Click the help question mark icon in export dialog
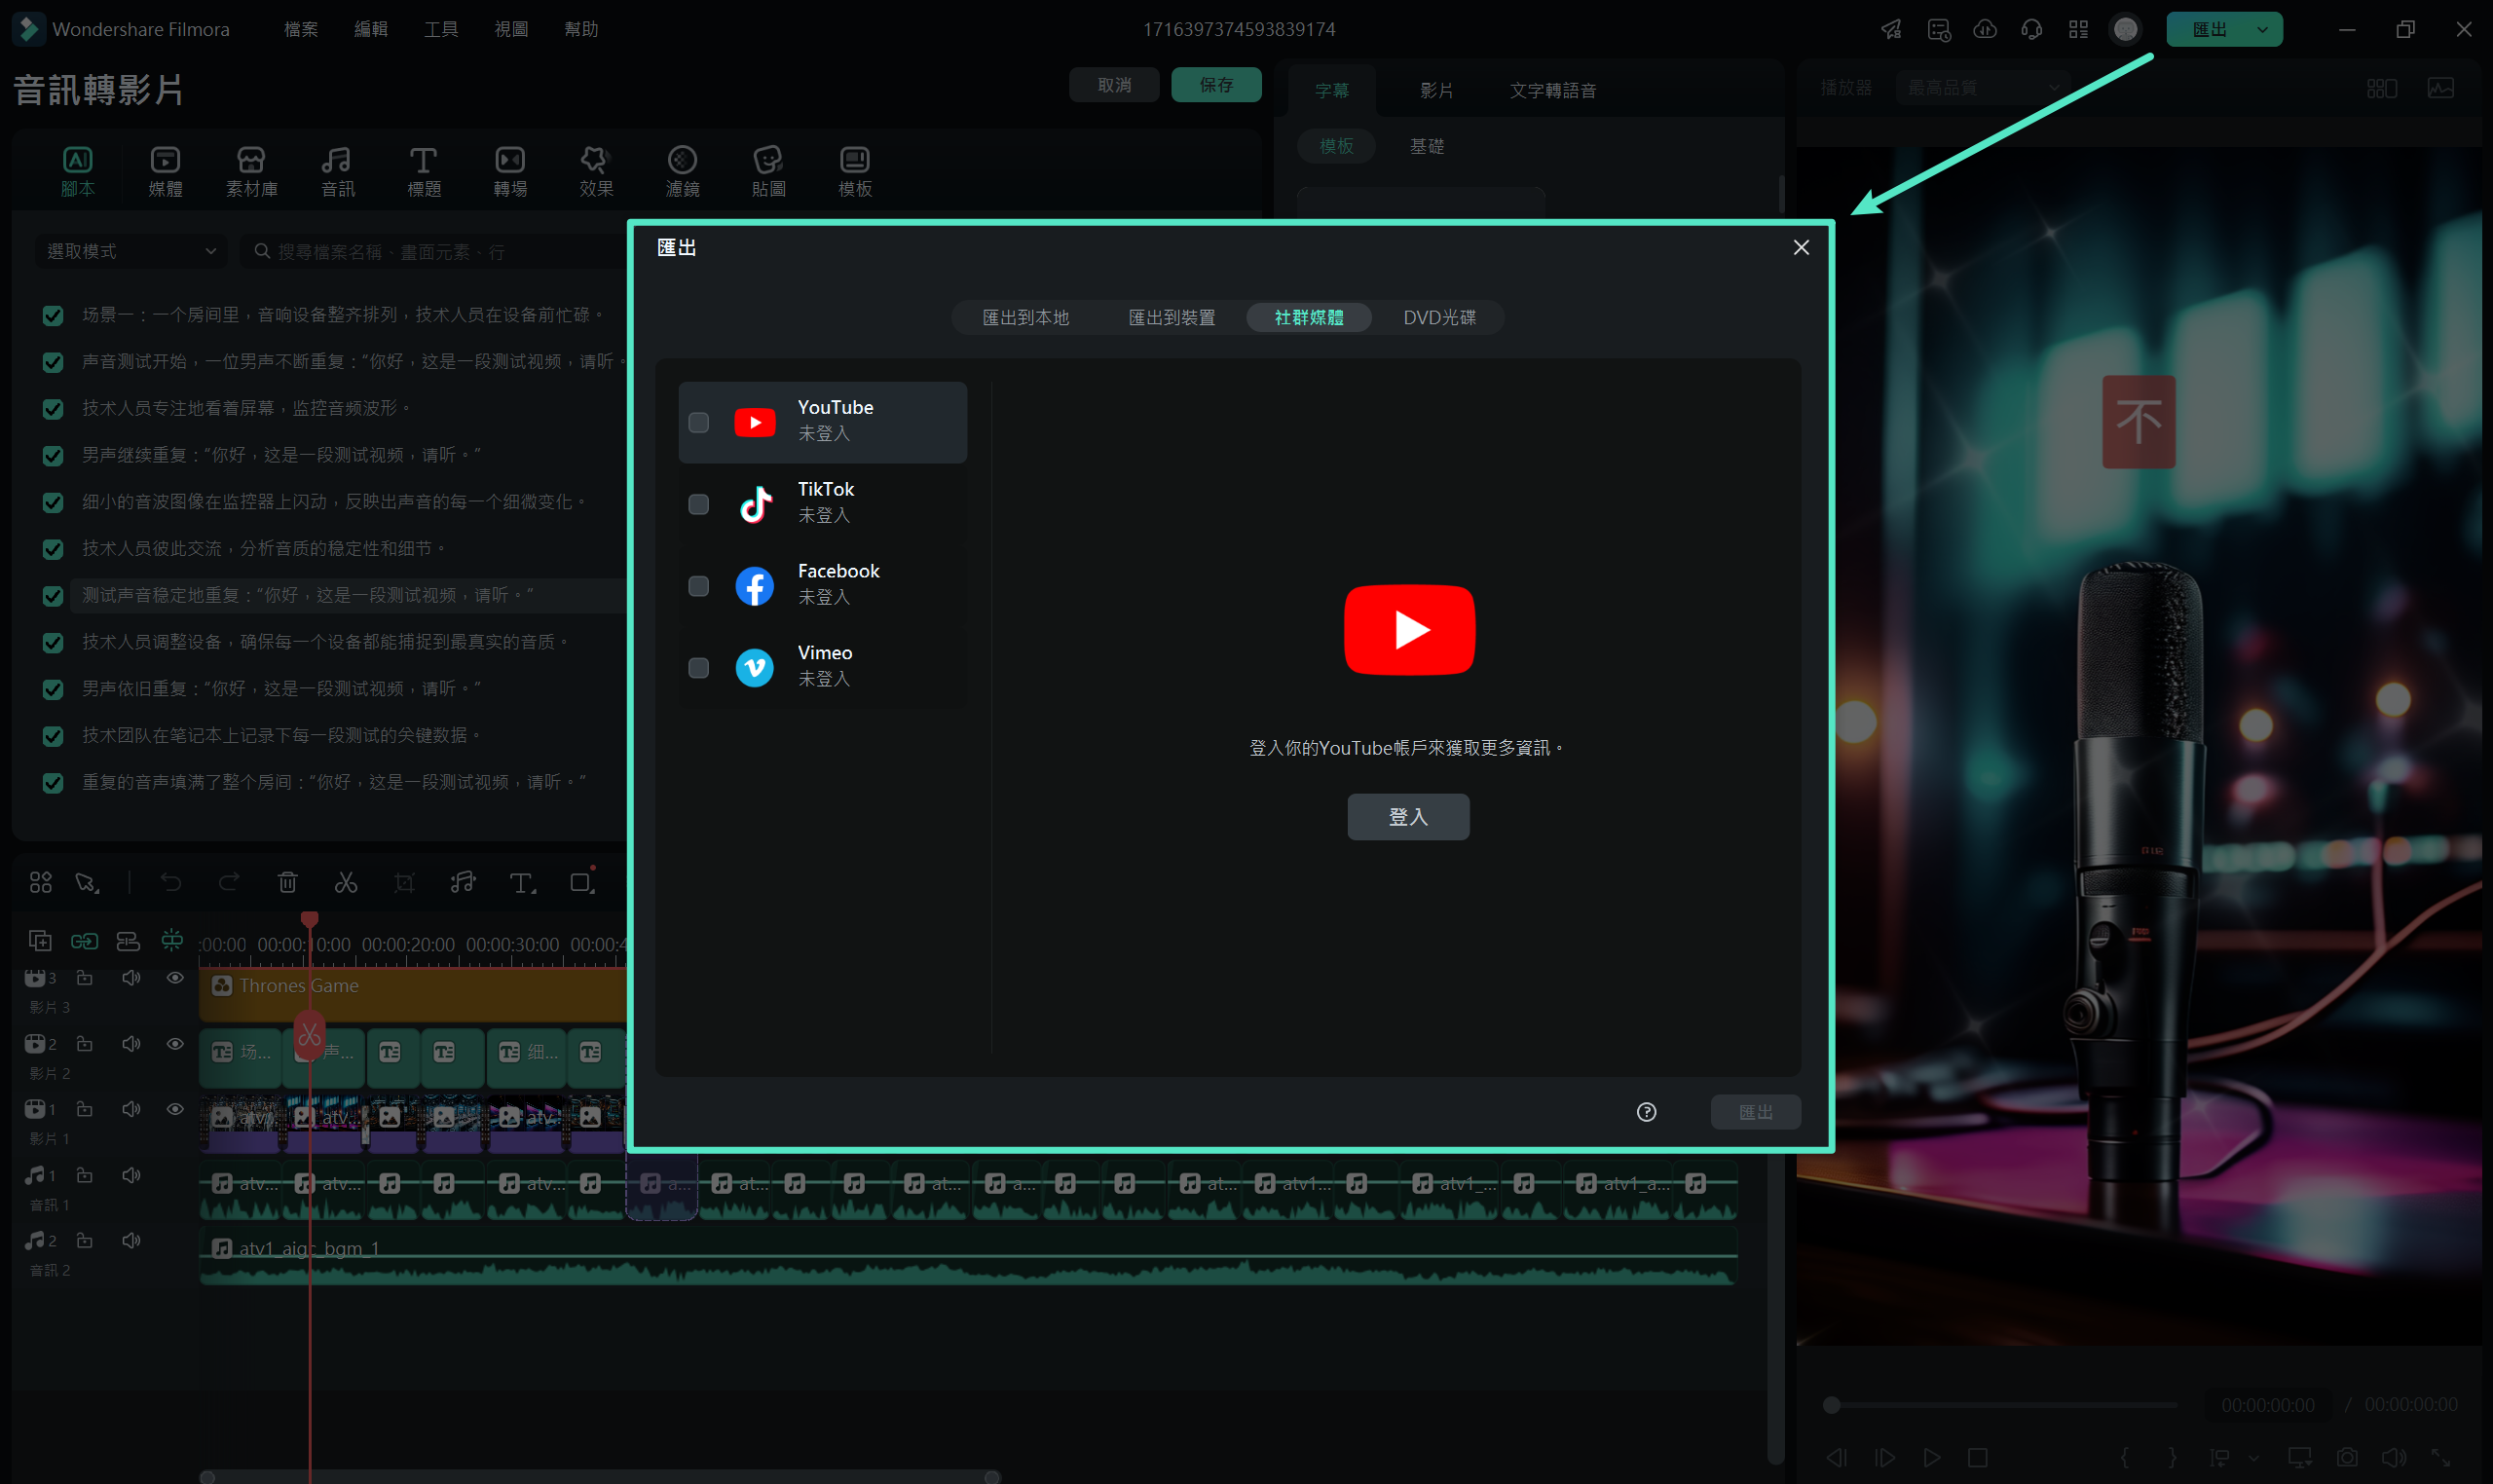 point(1646,1112)
